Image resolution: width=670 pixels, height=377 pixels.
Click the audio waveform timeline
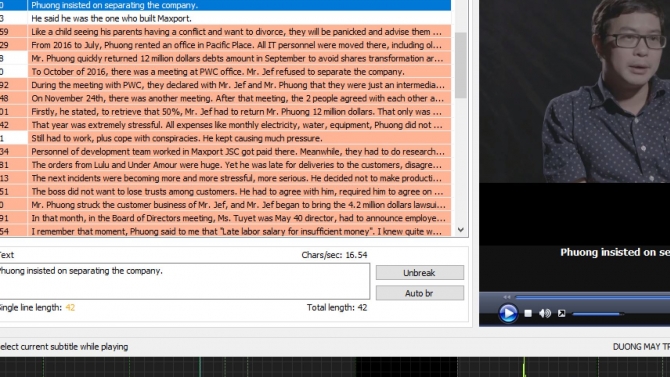click(x=335, y=367)
